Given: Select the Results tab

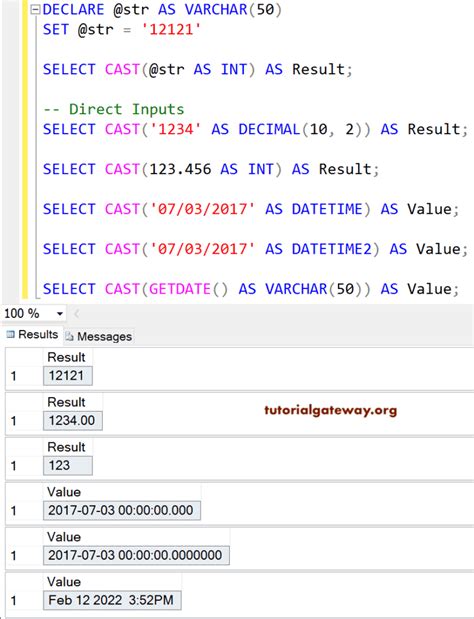Looking at the screenshot, I should pos(32,334).
